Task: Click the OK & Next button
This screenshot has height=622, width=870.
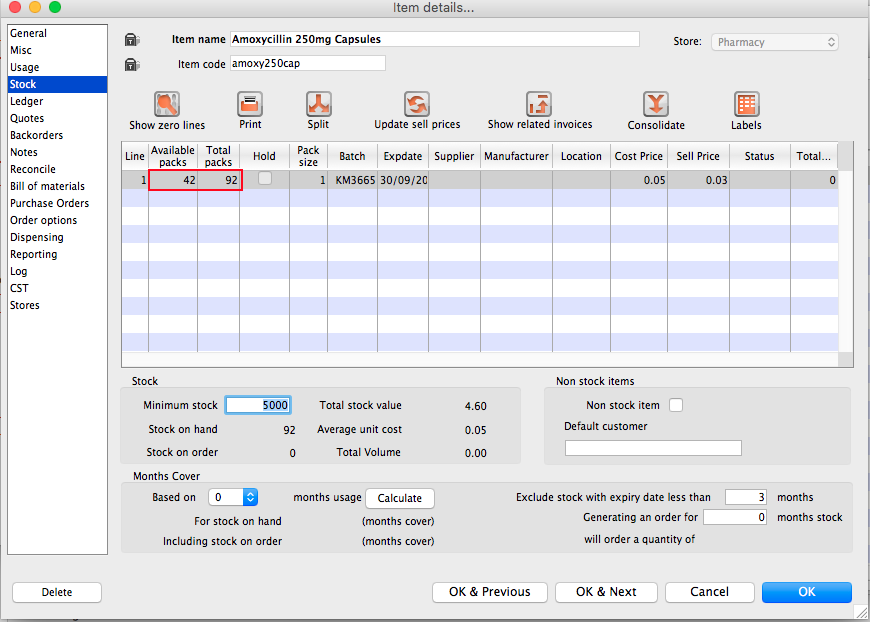Action: [x=606, y=592]
